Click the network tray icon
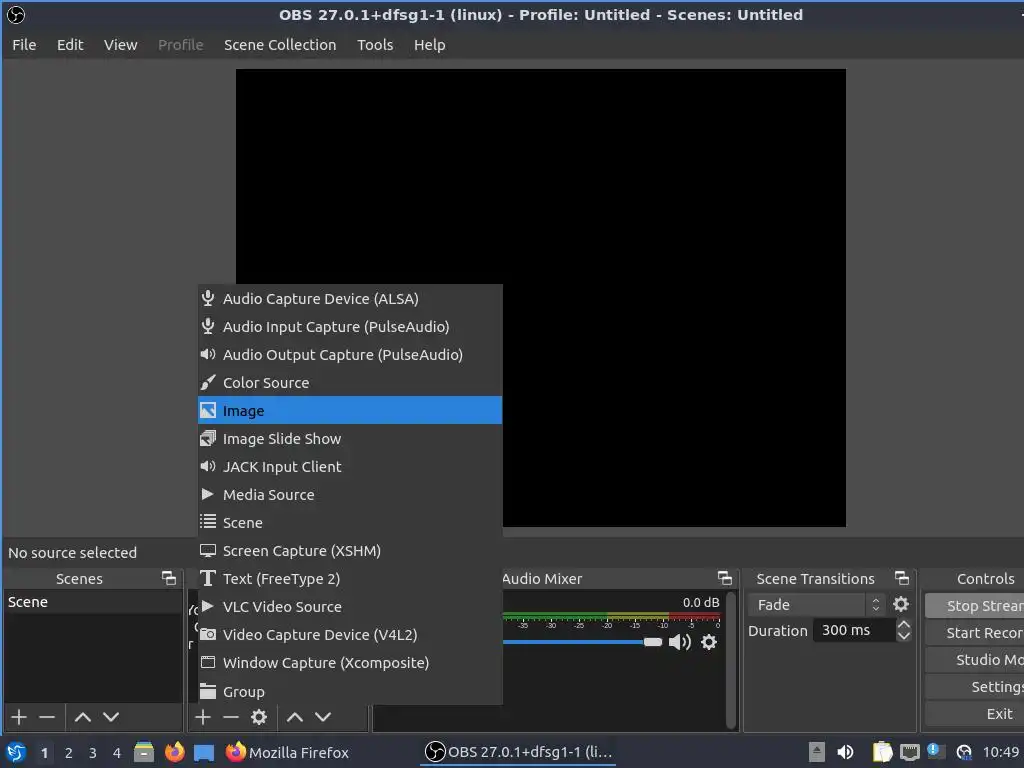This screenshot has width=1024, height=768. [910, 752]
